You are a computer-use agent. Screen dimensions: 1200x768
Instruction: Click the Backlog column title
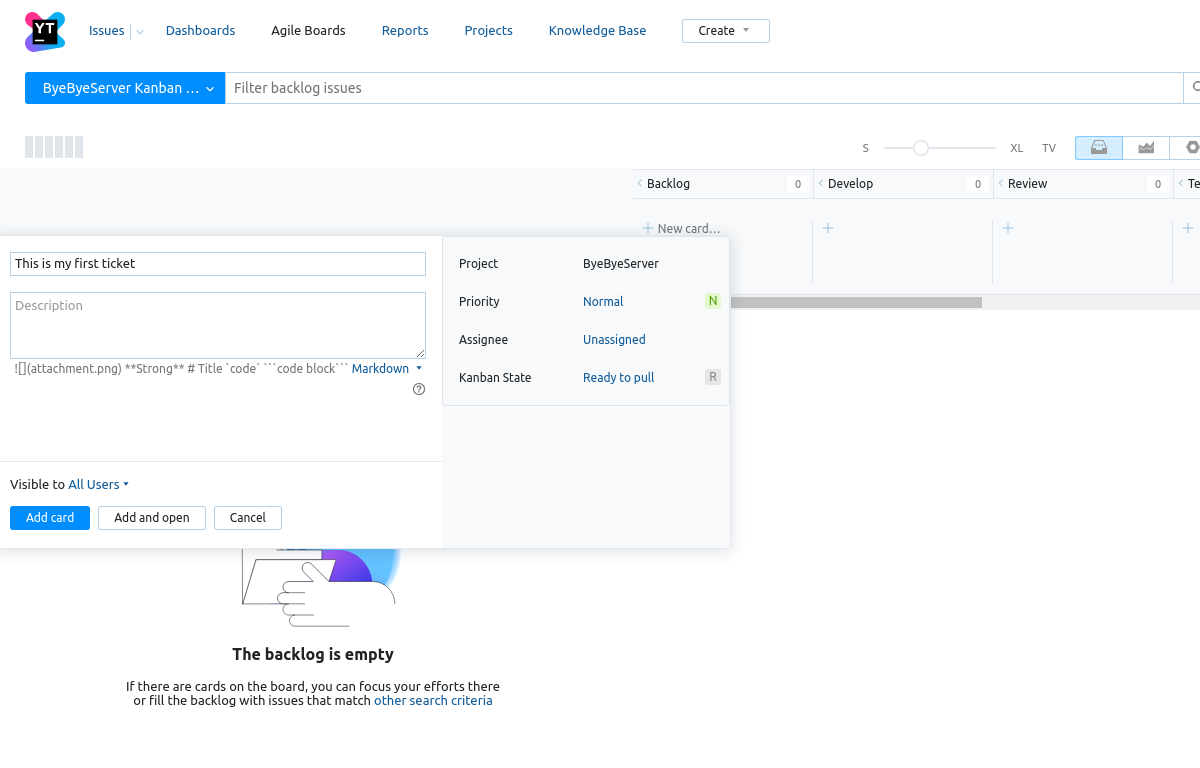[x=669, y=184]
